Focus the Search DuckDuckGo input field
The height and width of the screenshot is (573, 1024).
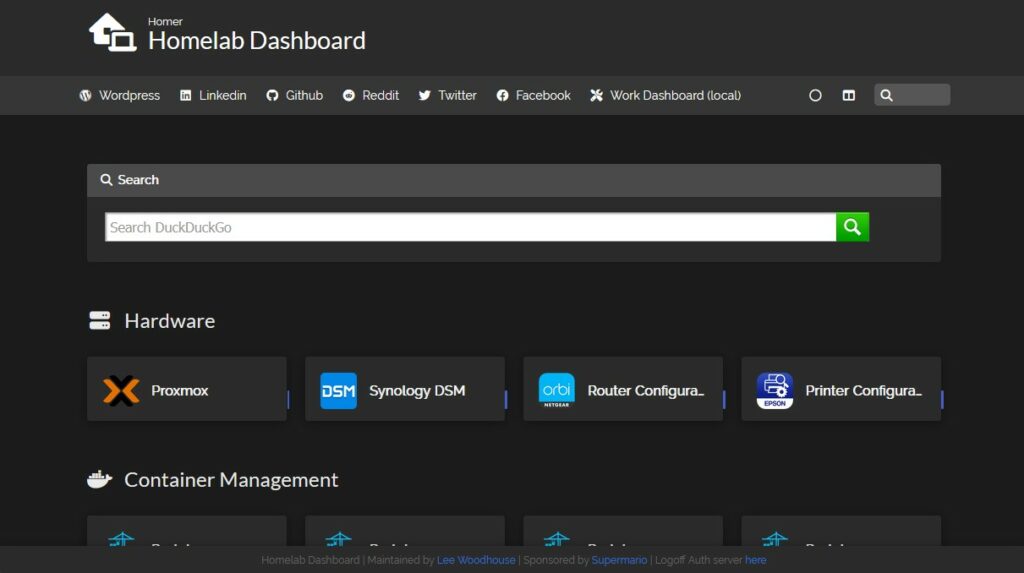click(470, 227)
